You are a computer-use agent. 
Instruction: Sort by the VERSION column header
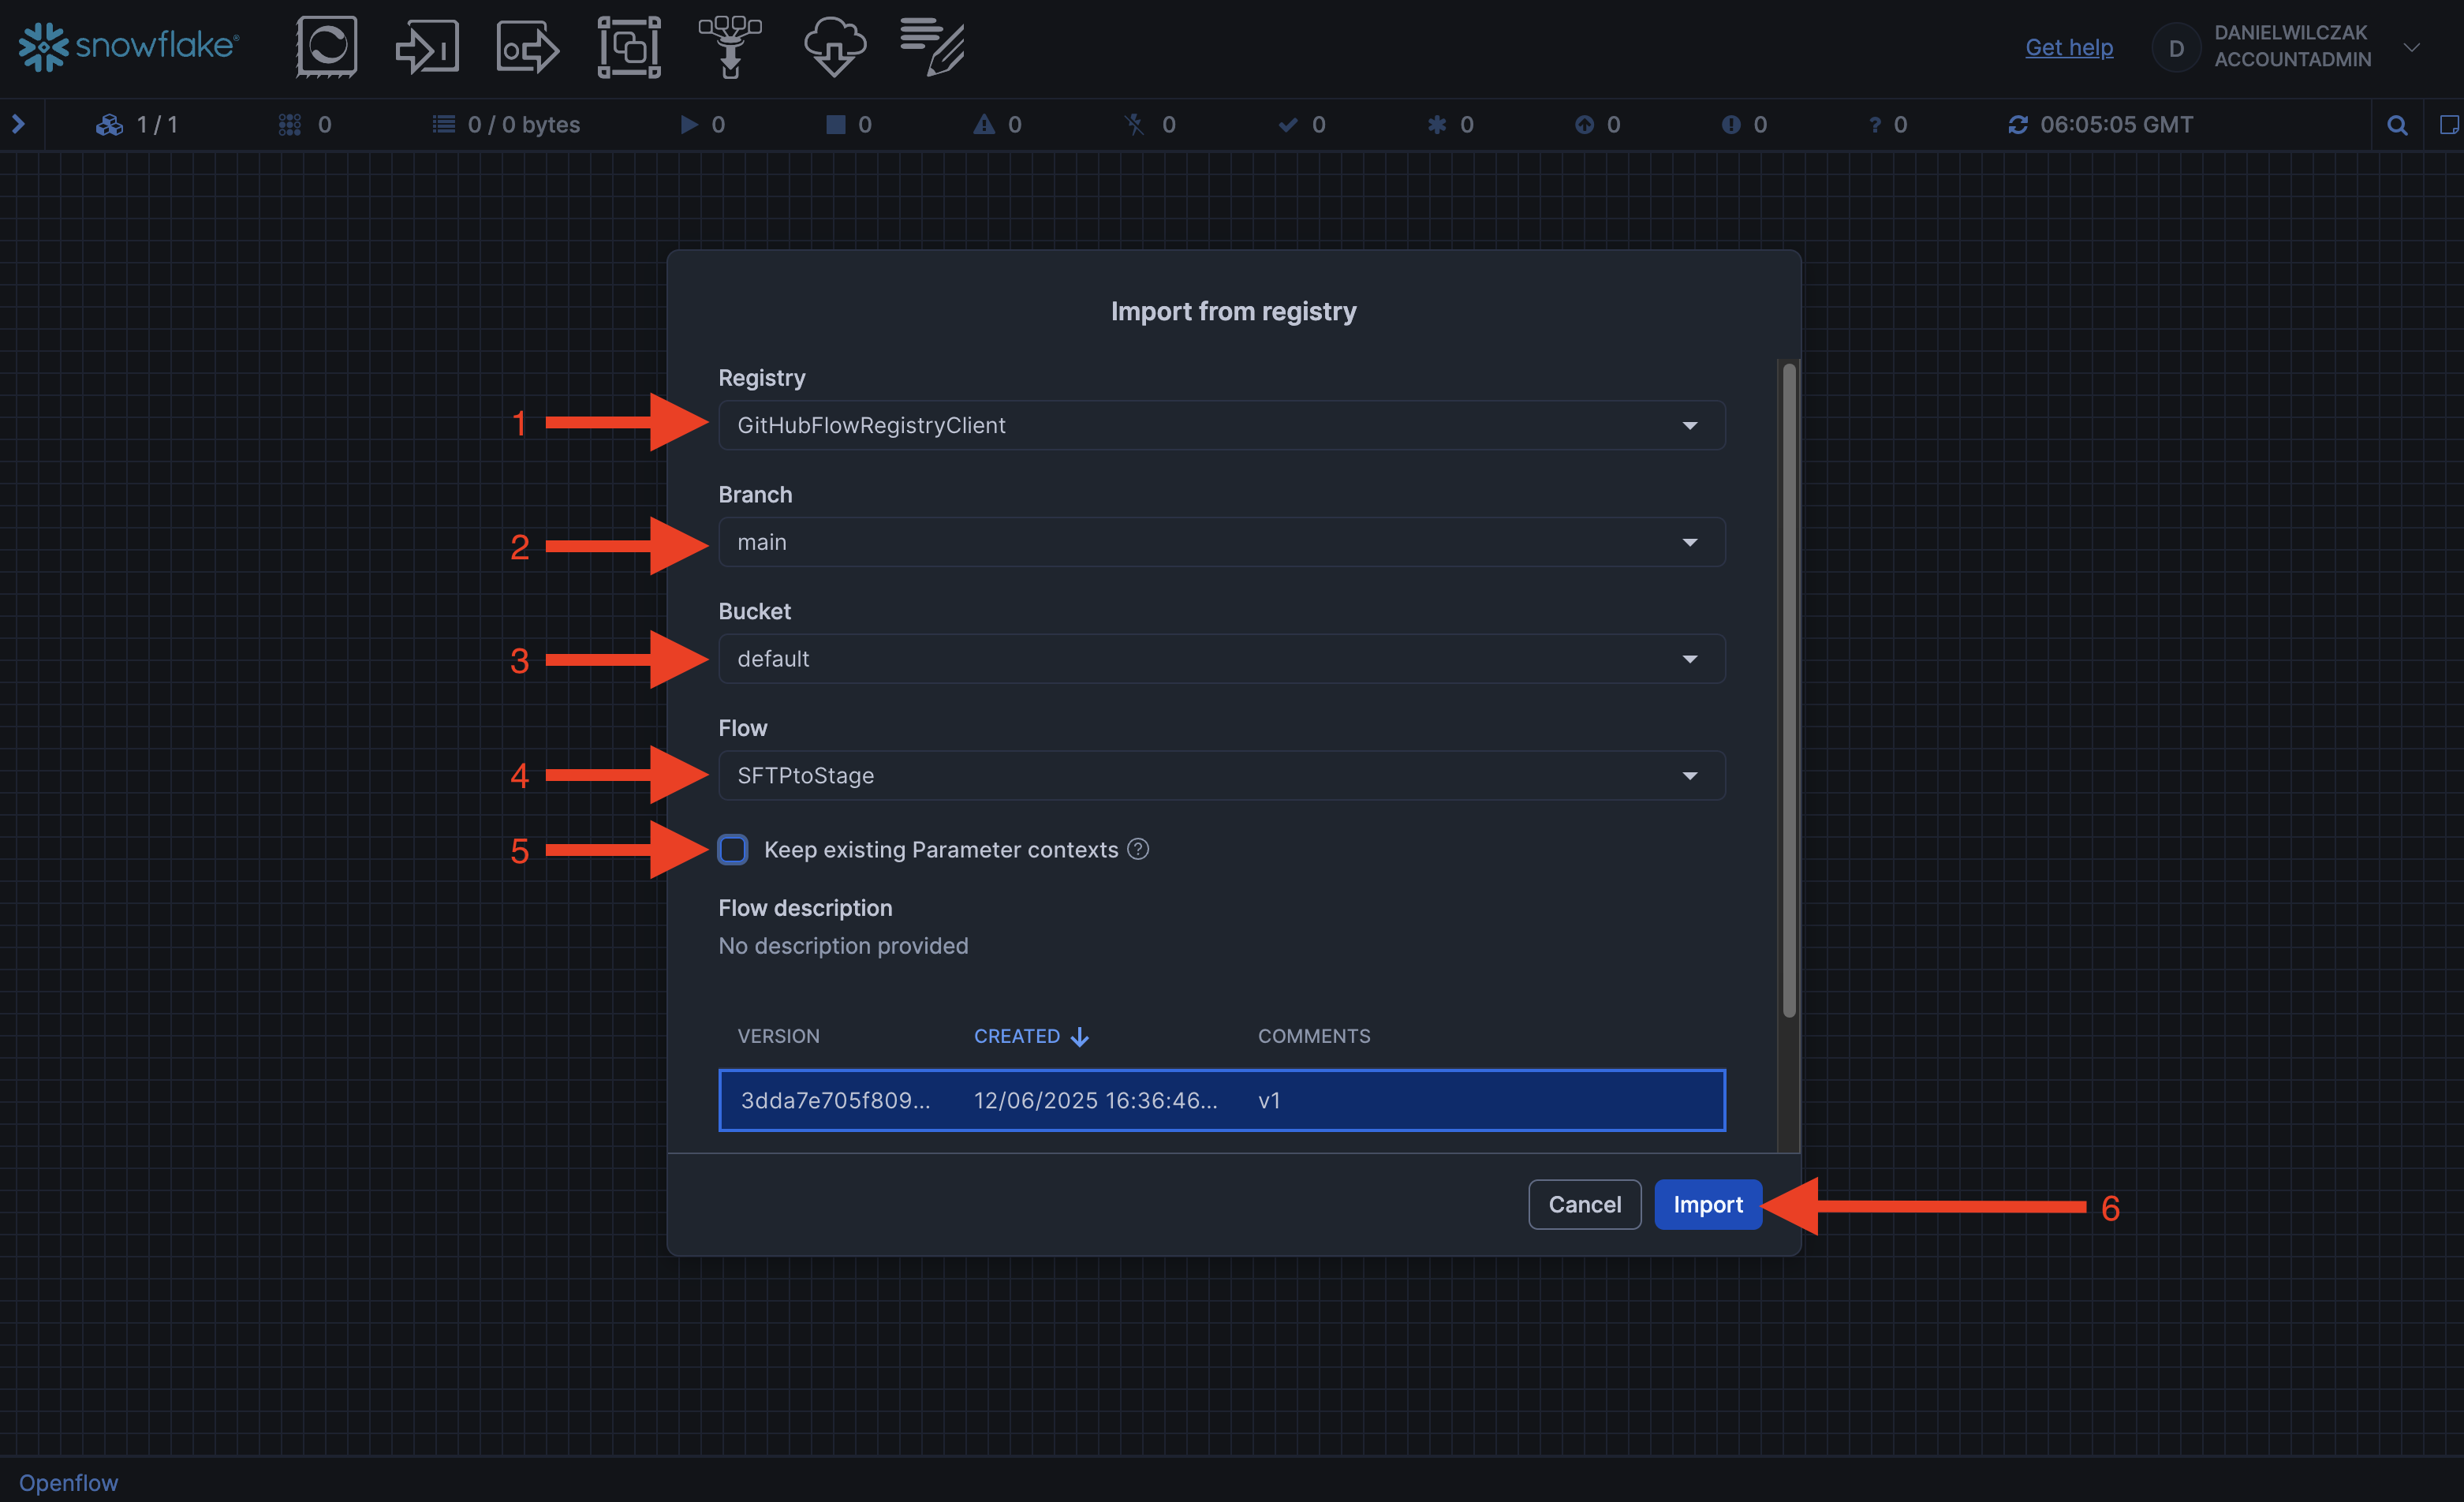[778, 1036]
